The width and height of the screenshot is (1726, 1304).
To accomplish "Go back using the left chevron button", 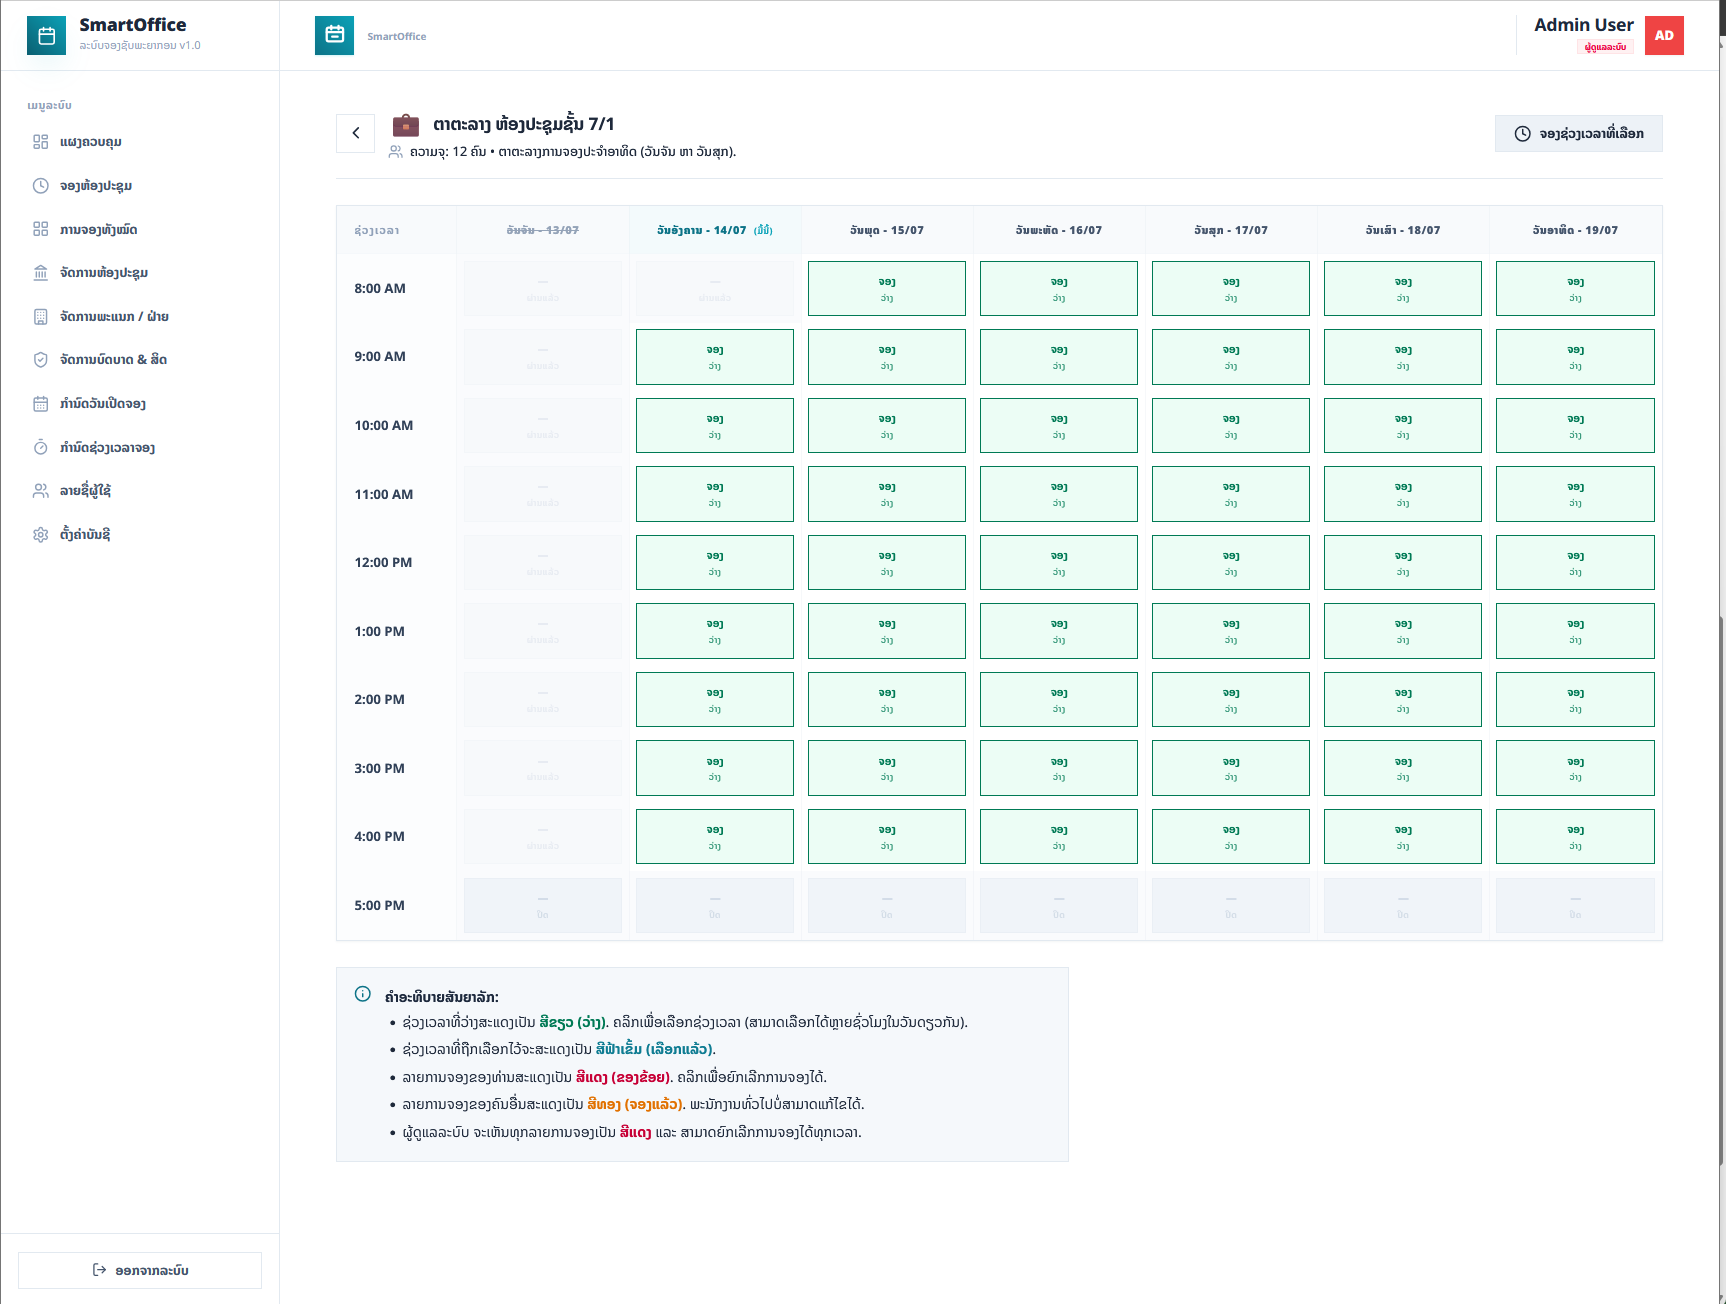I will [355, 133].
